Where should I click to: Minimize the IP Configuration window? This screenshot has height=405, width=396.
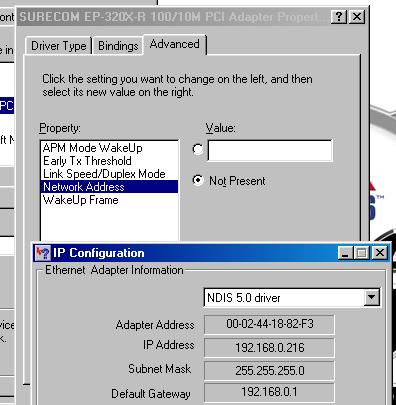click(x=345, y=253)
